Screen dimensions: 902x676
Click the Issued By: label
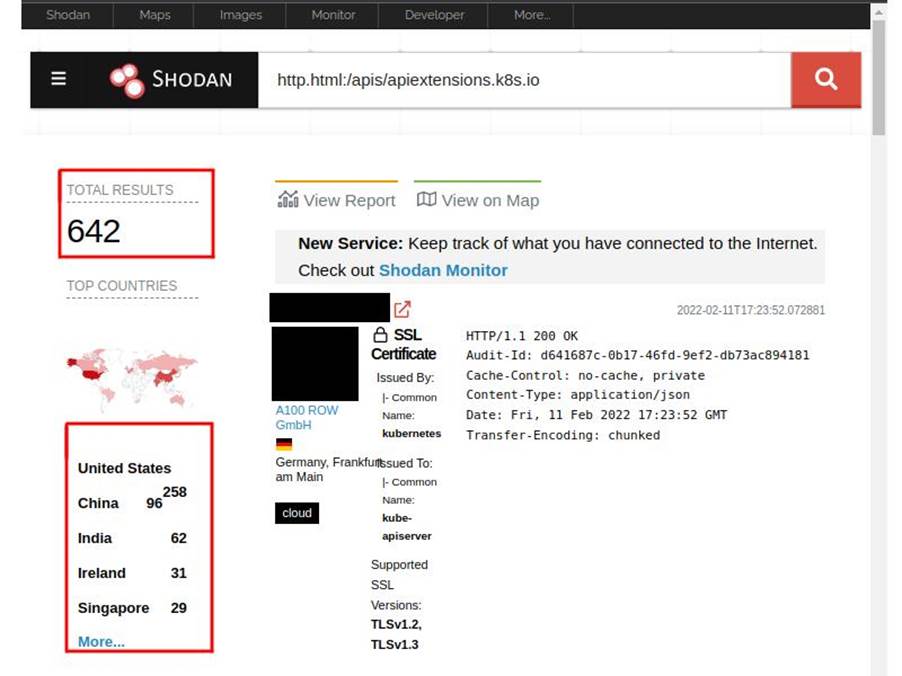tap(405, 378)
